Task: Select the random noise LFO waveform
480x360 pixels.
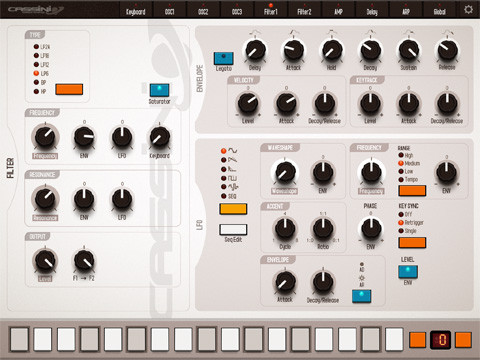Action: coord(229,187)
